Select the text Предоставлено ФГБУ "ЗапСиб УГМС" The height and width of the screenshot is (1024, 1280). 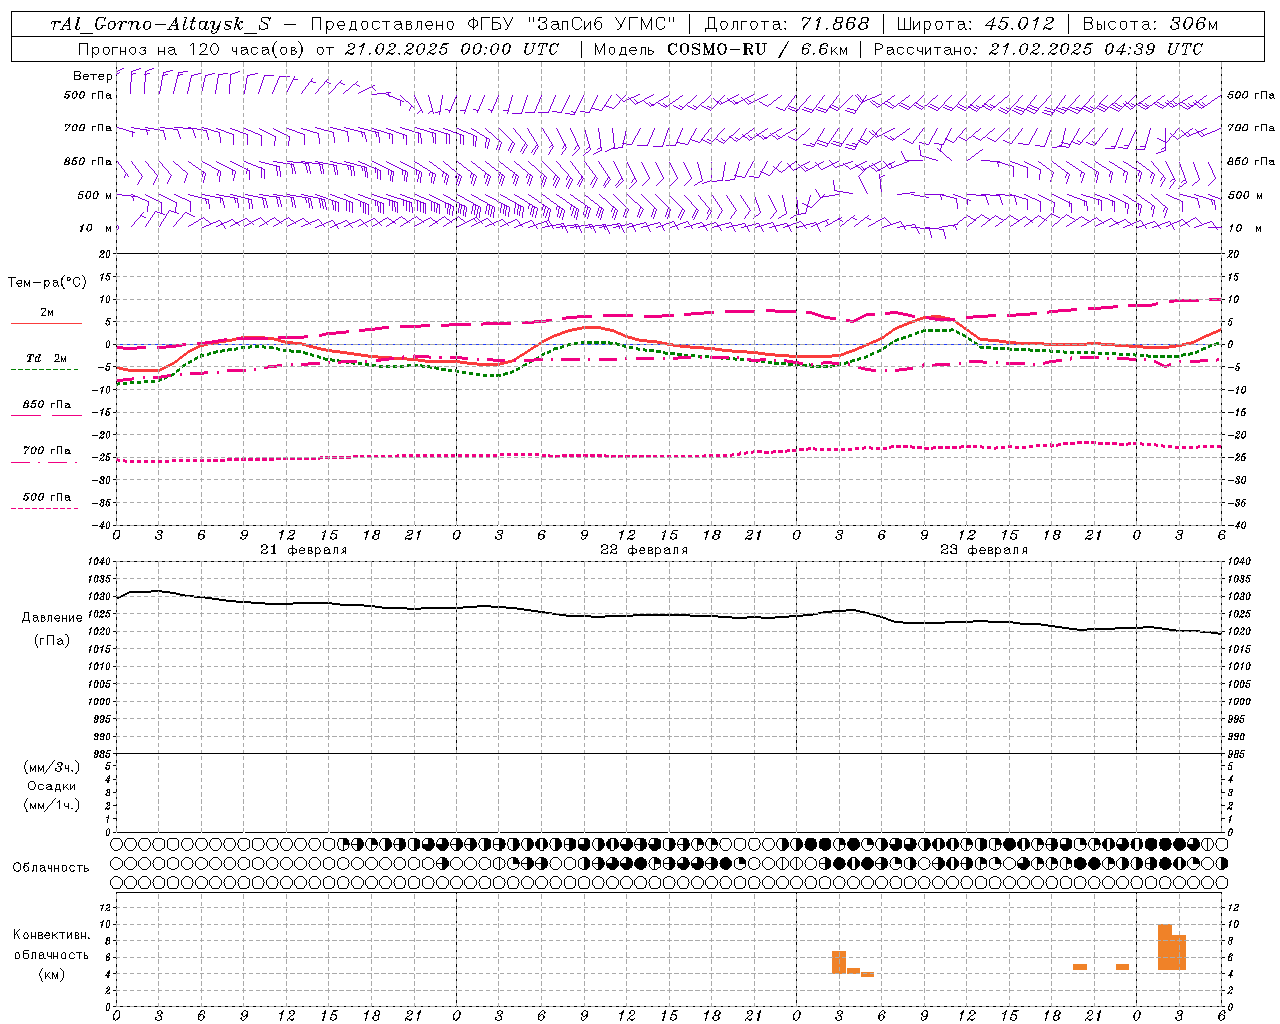(493, 25)
